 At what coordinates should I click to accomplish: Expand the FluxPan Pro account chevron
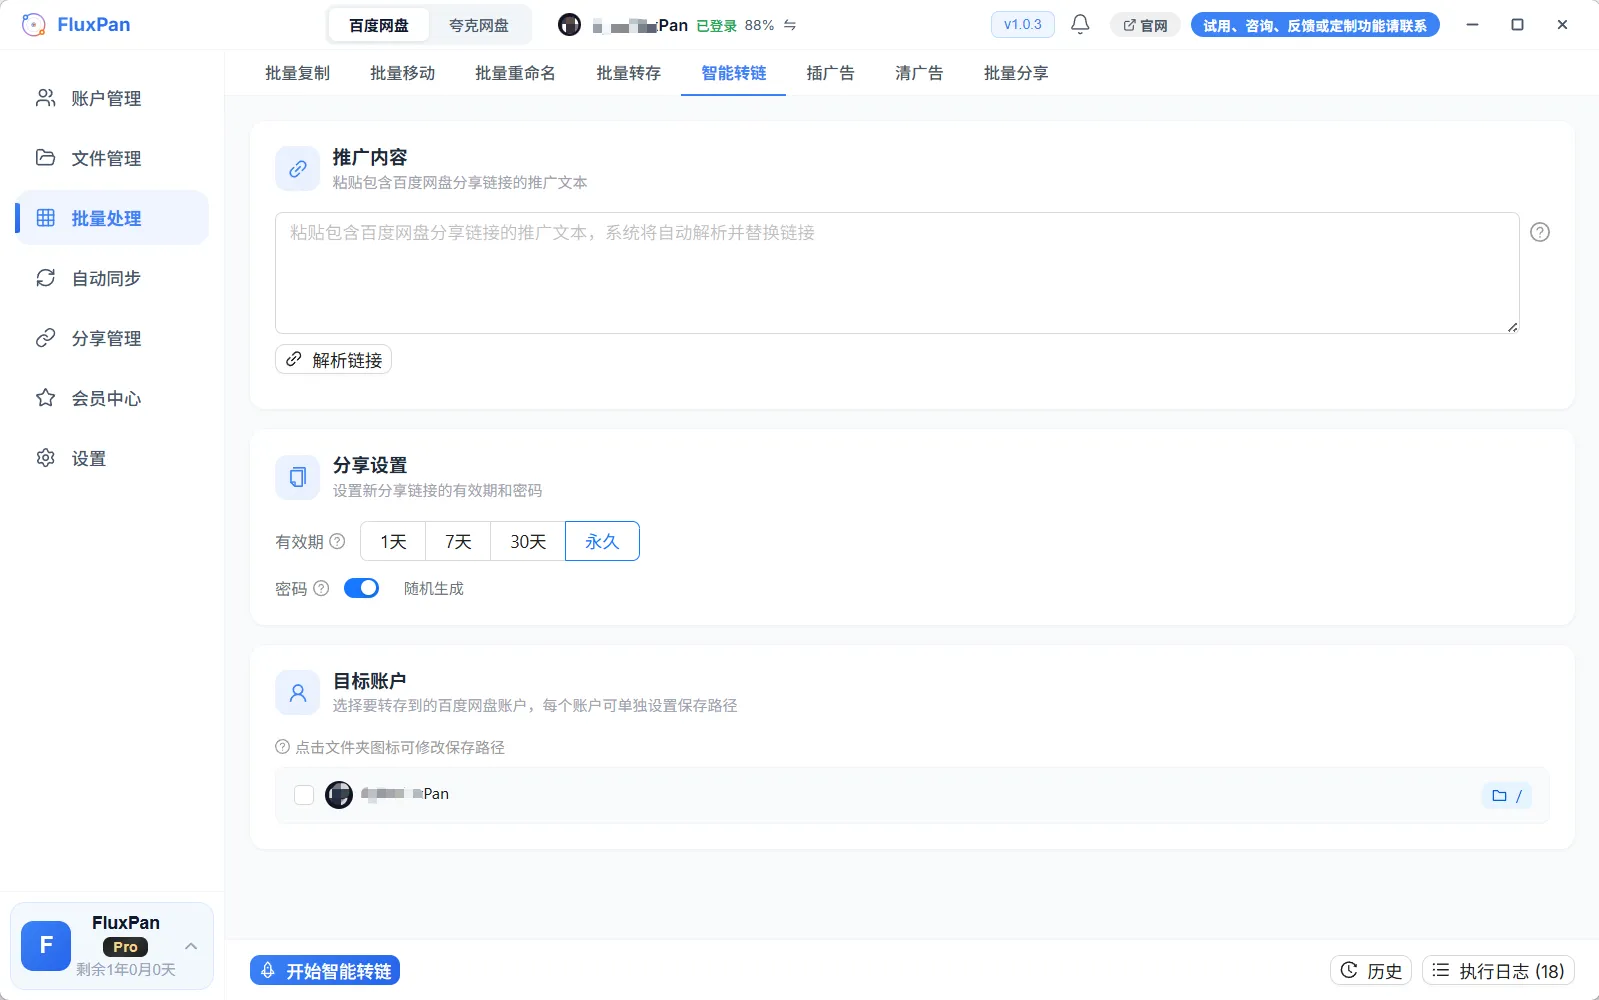[x=191, y=946]
